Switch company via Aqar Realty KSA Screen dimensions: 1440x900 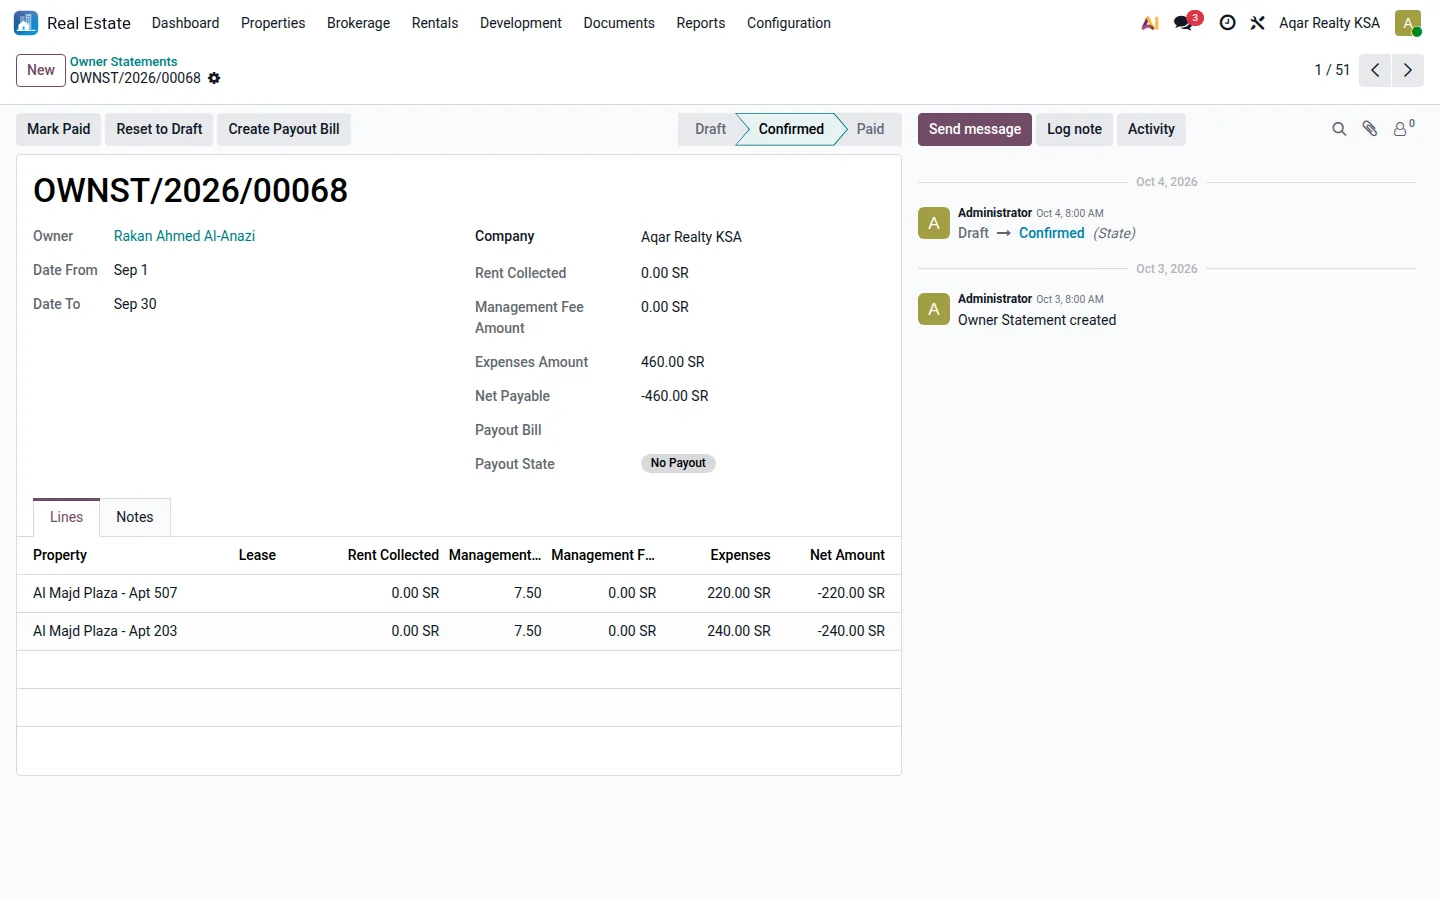click(1329, 23)
